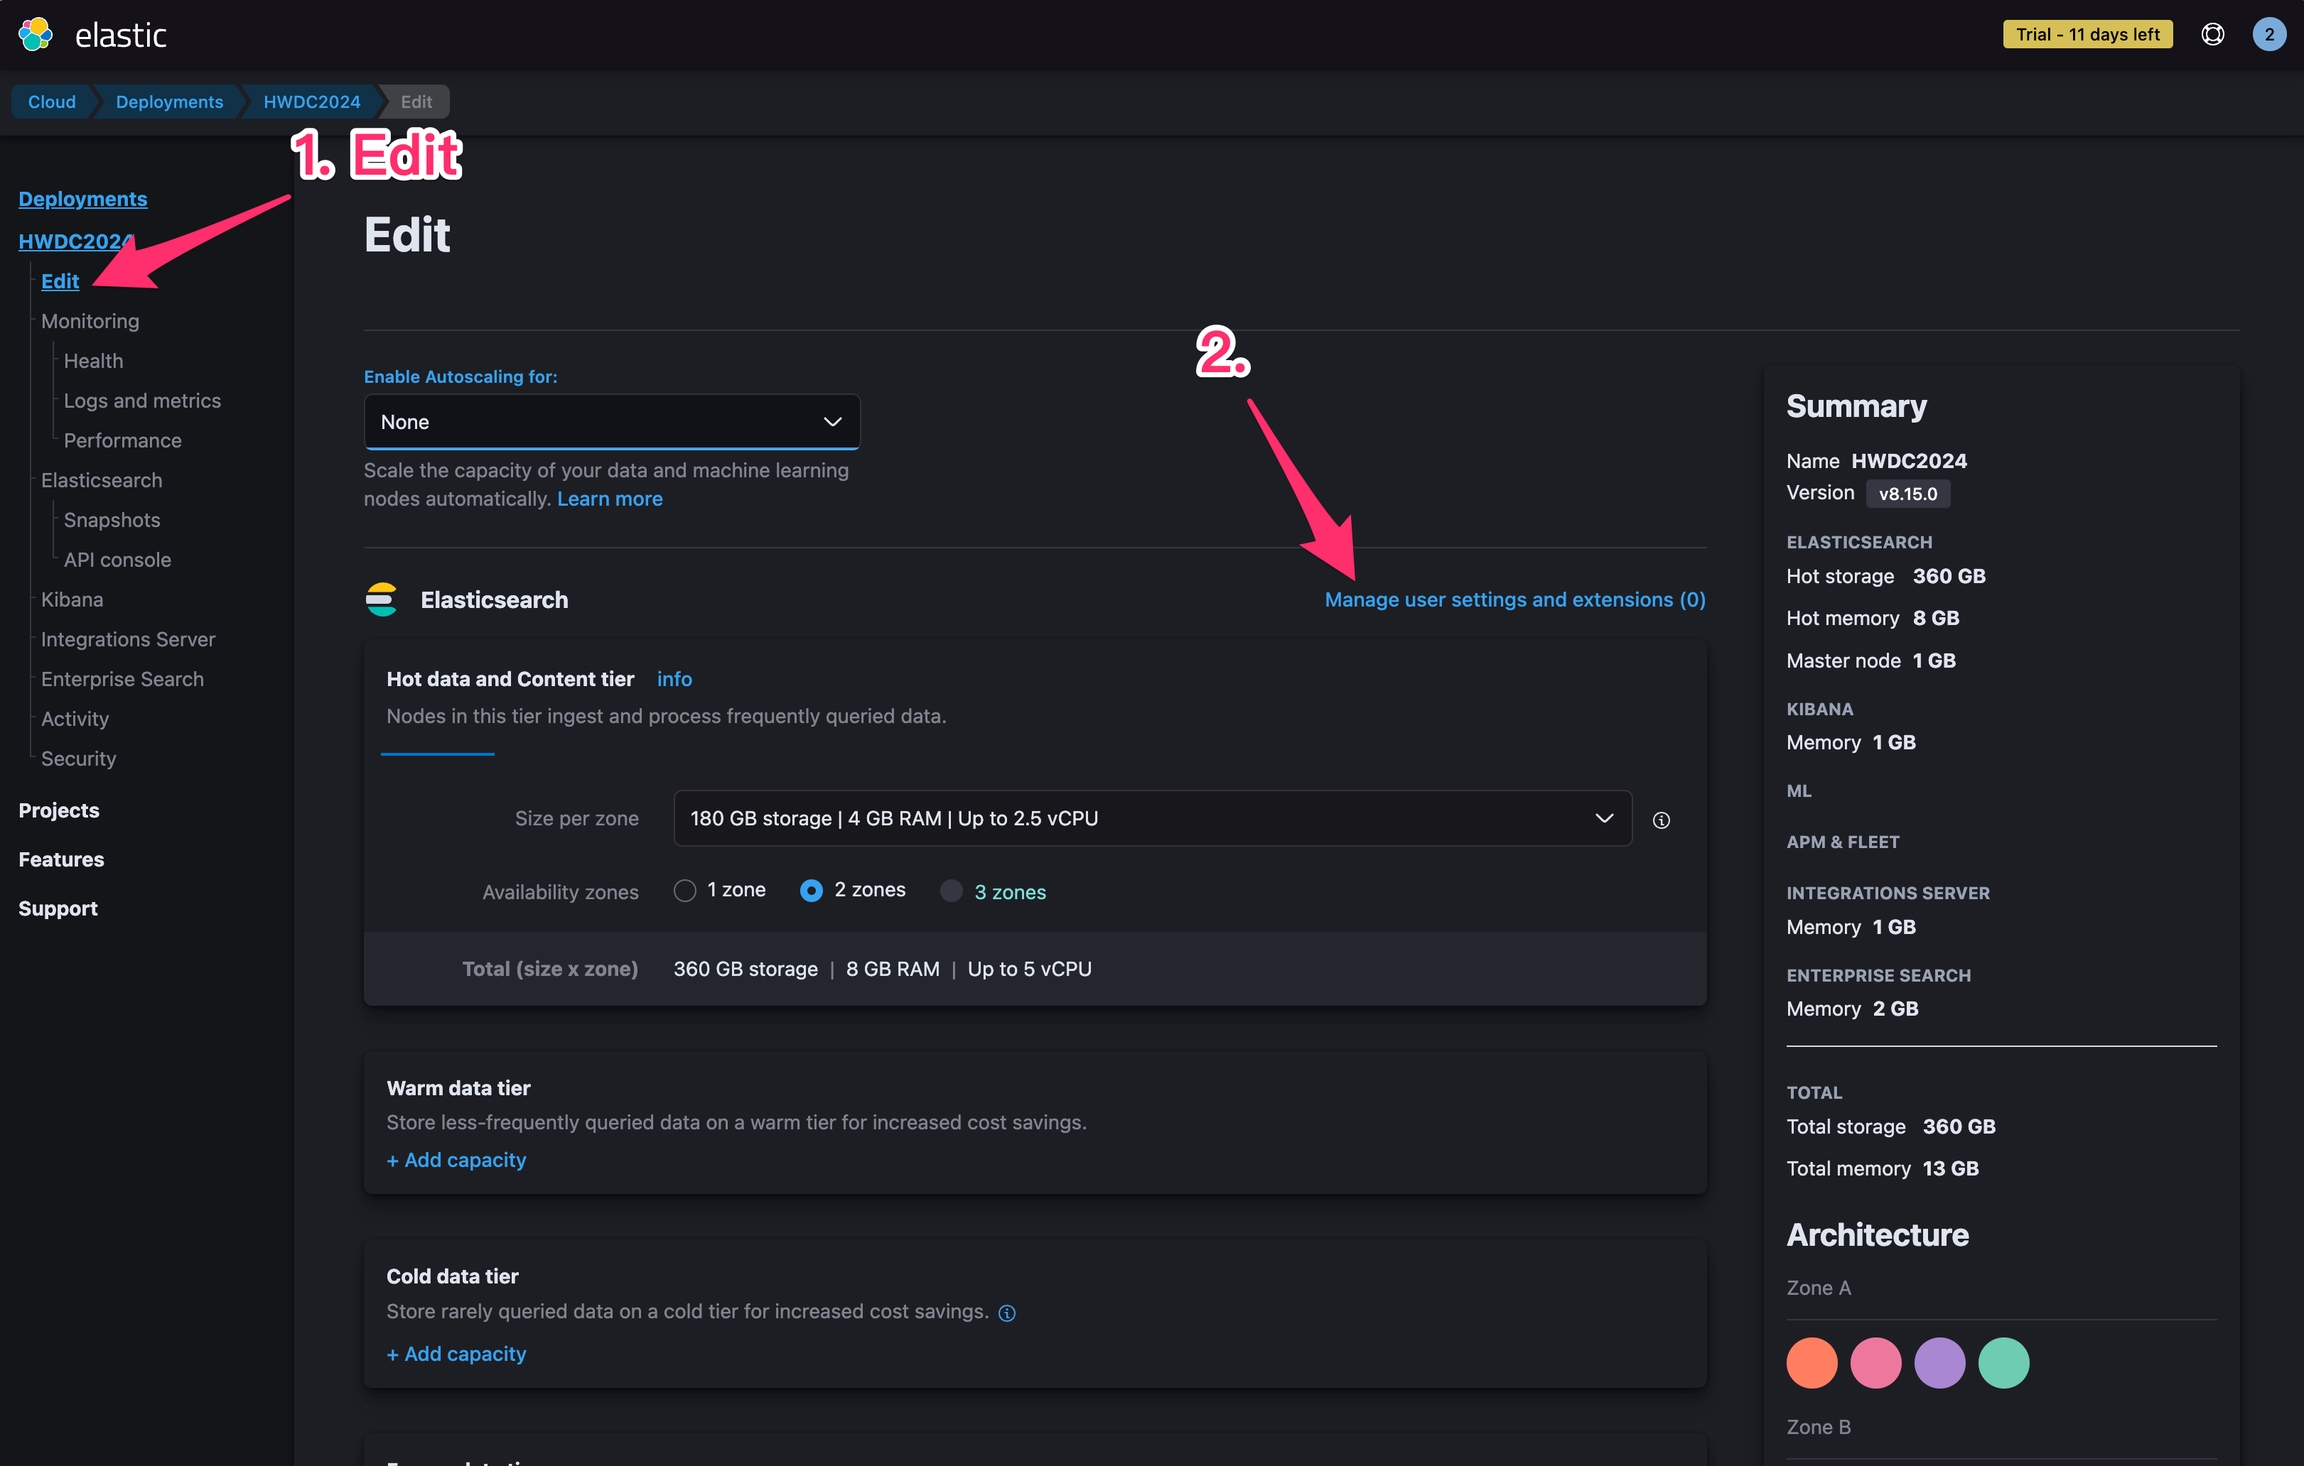Open Monitoring in the sidebar
This screenshot has height=1466, width=2304.
point(90,321)
